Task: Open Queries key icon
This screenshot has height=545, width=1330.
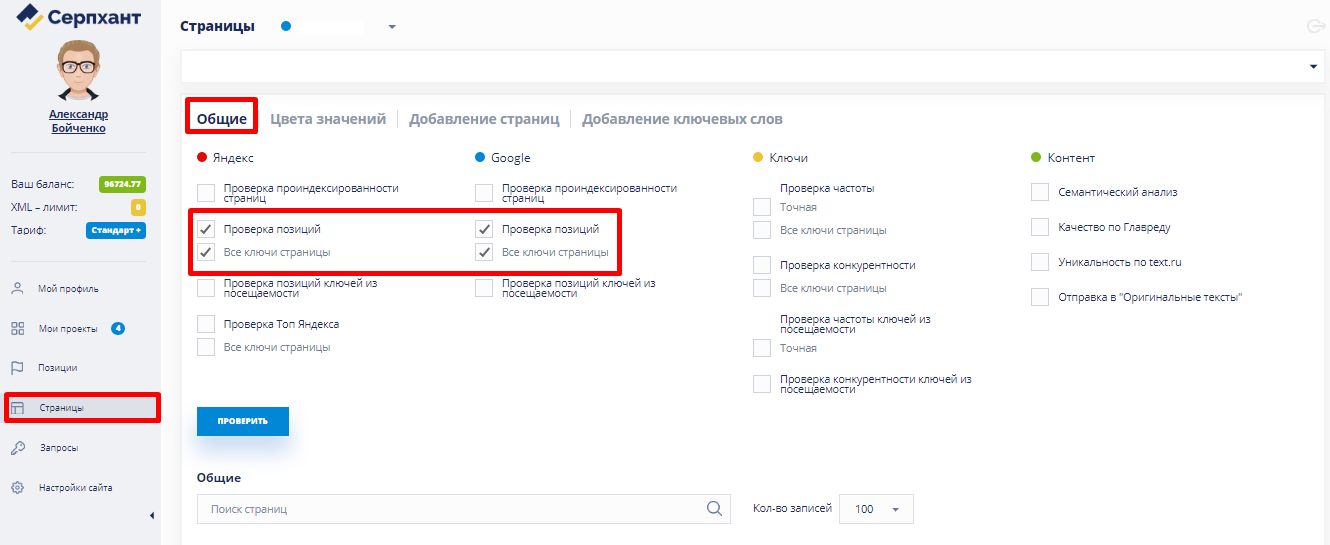Action: click(17, 448)
